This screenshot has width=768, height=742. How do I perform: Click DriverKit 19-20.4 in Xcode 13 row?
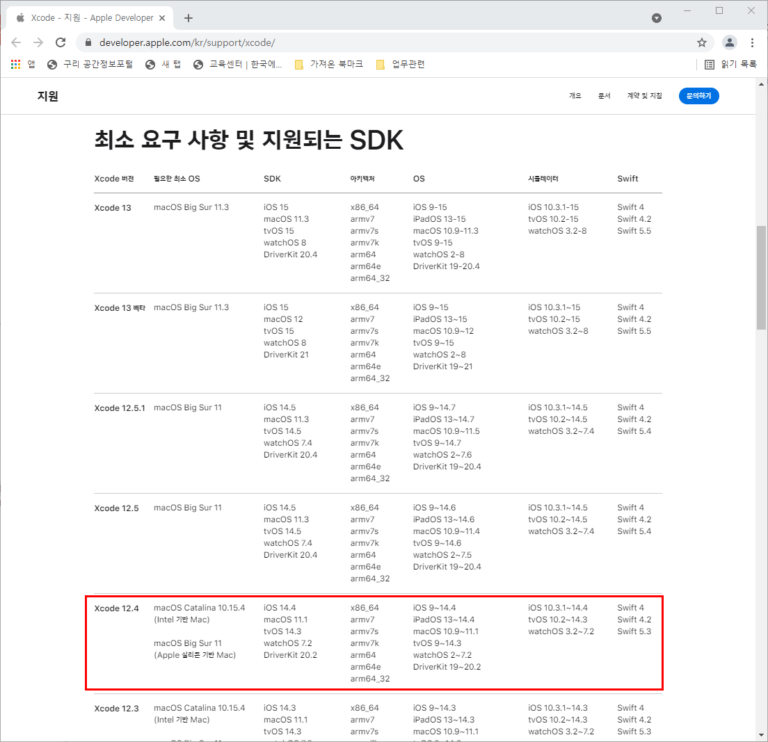coord(446,266)
